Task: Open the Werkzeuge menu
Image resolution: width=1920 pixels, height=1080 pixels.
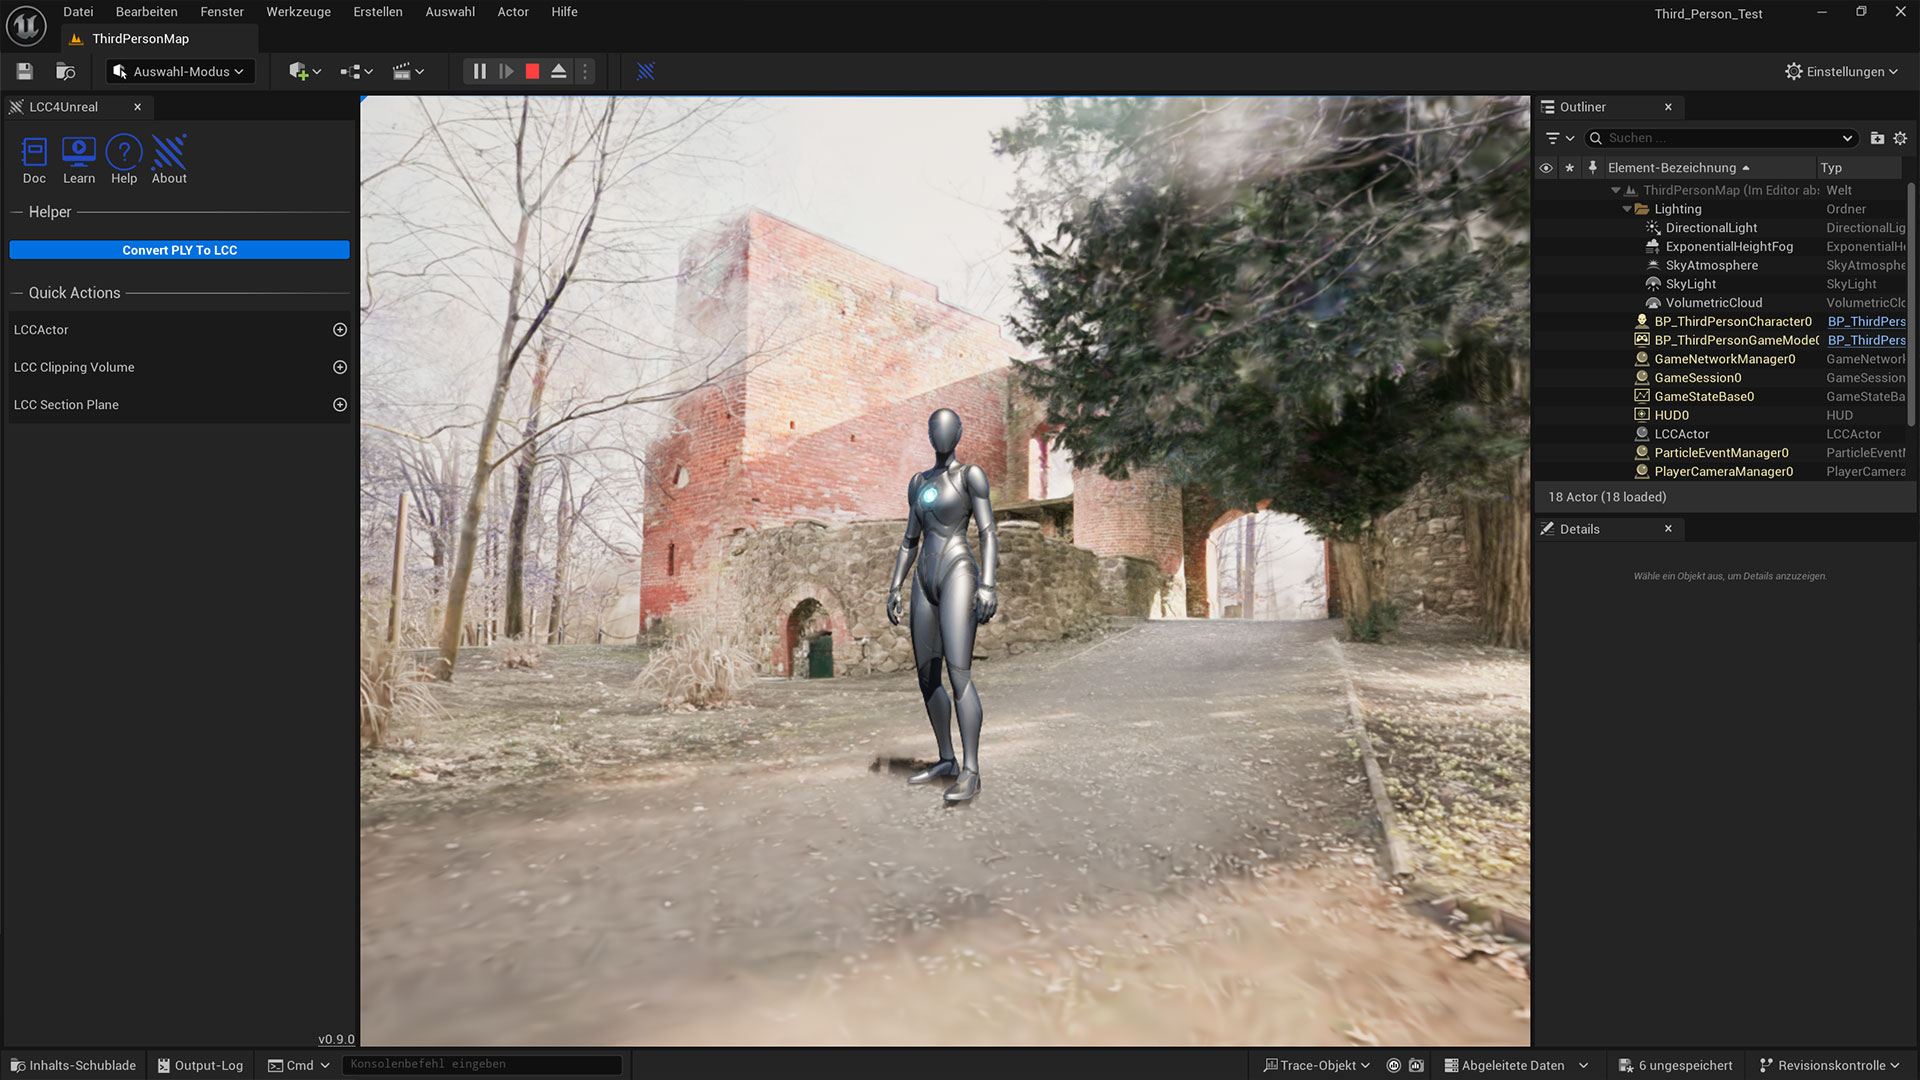Action: point(298,12)
